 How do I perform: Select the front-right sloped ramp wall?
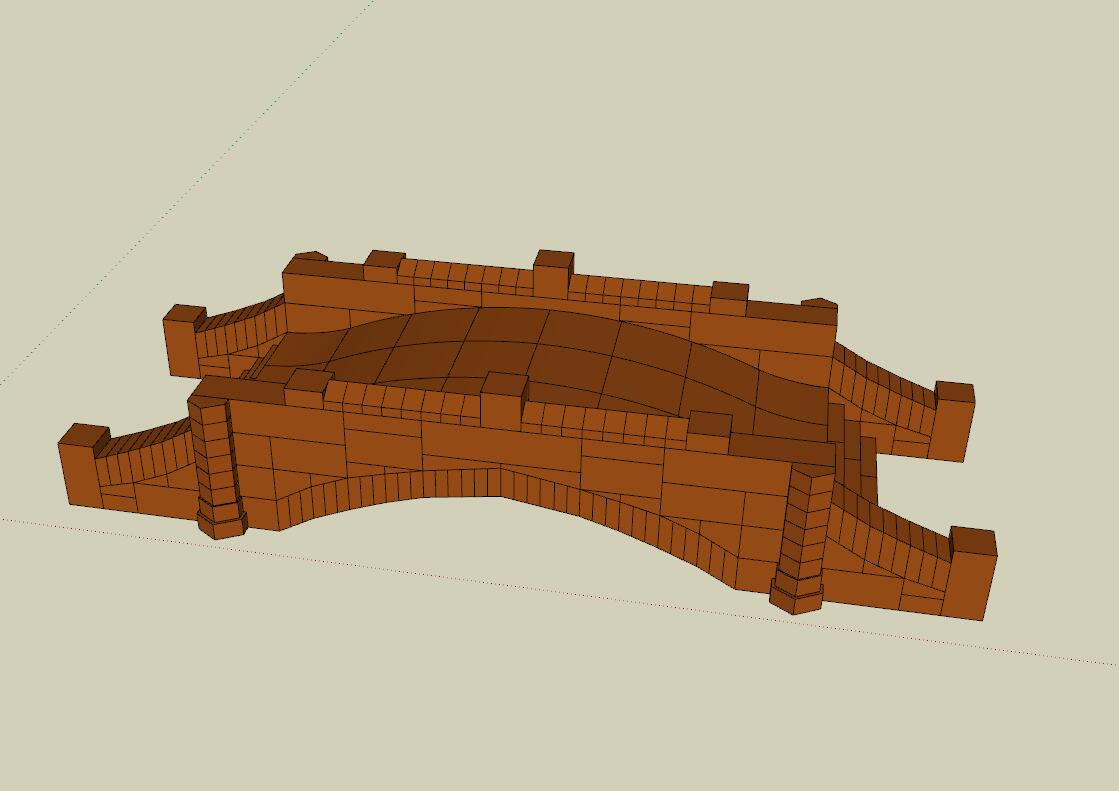click(890, 560)
